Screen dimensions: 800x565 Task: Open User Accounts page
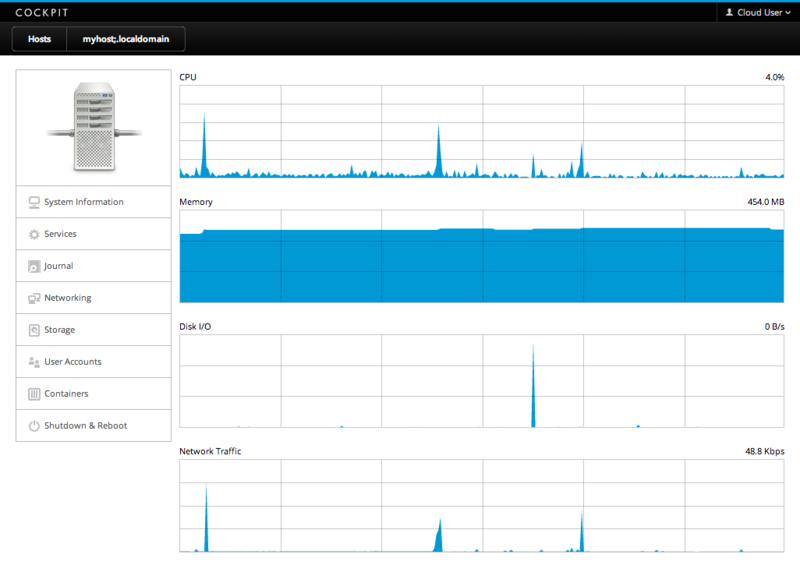click(93, 362)
